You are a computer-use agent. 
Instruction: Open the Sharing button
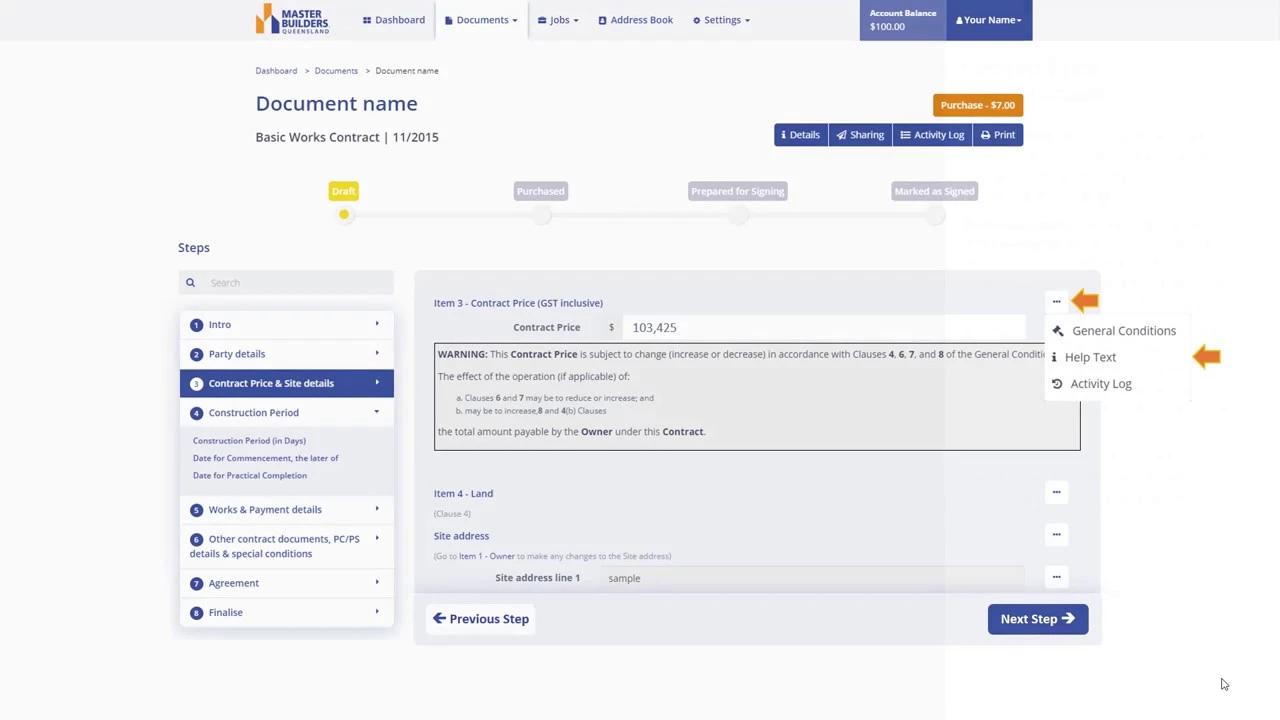860,135
